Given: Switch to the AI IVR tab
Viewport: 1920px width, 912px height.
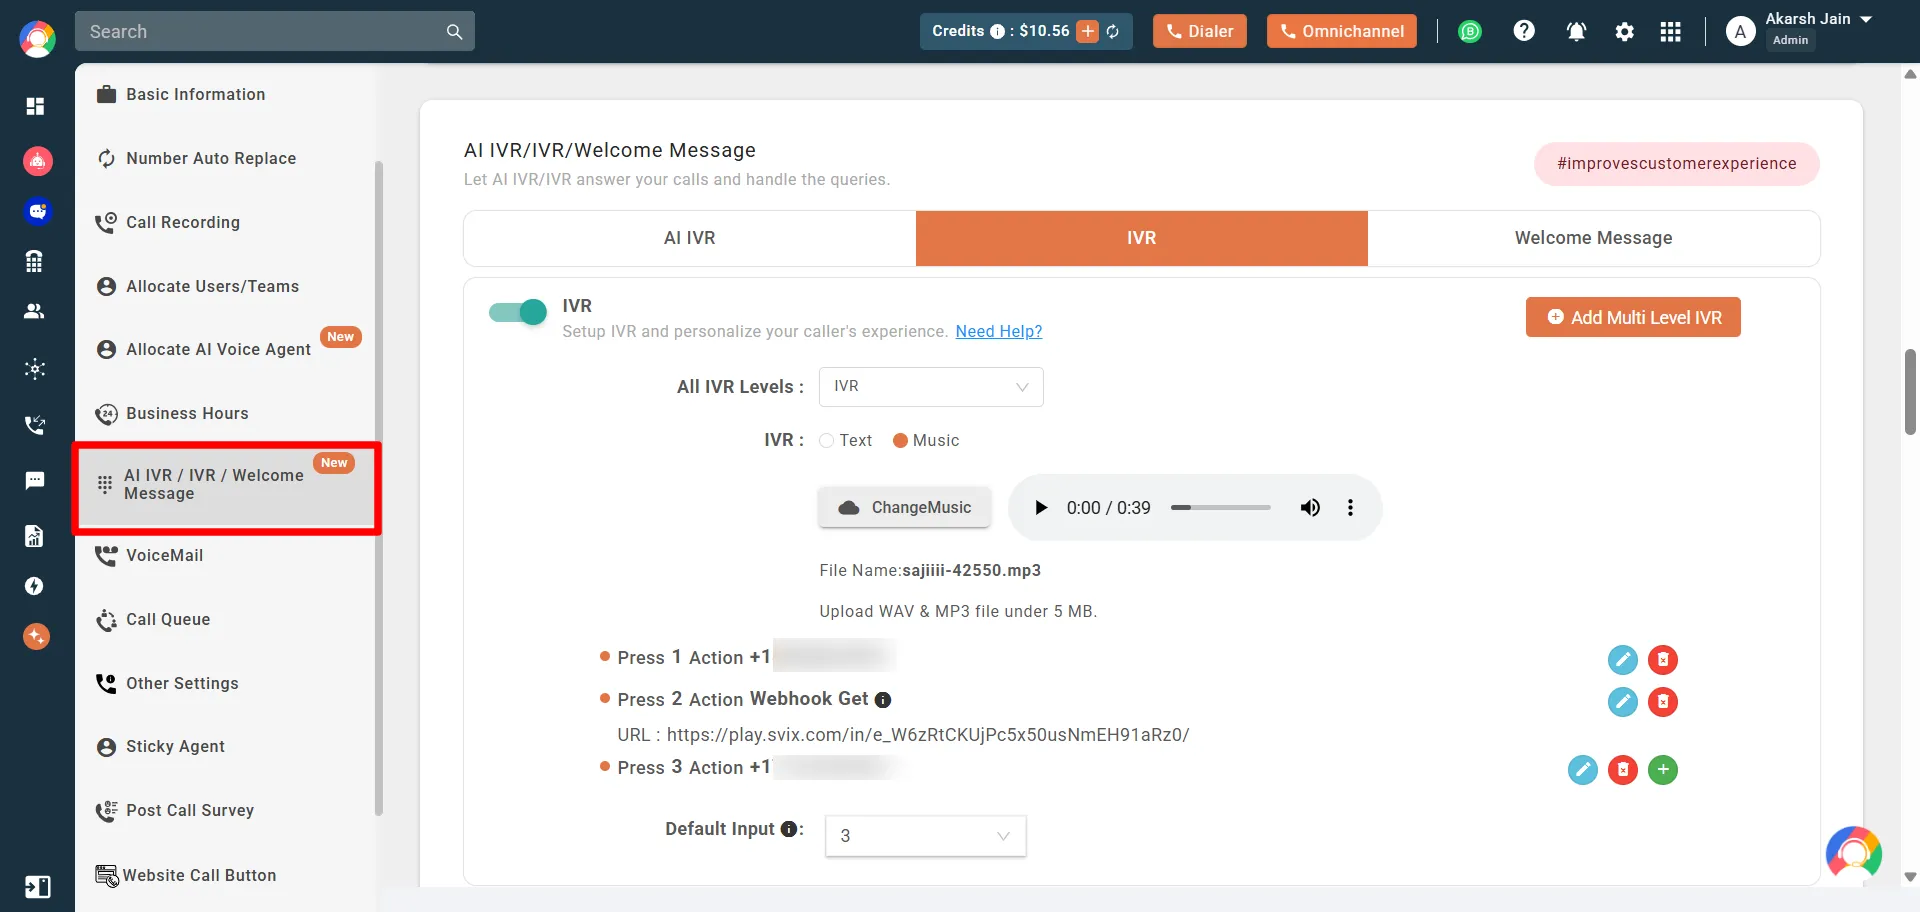Looking at the screenshot, I should 689,238.
